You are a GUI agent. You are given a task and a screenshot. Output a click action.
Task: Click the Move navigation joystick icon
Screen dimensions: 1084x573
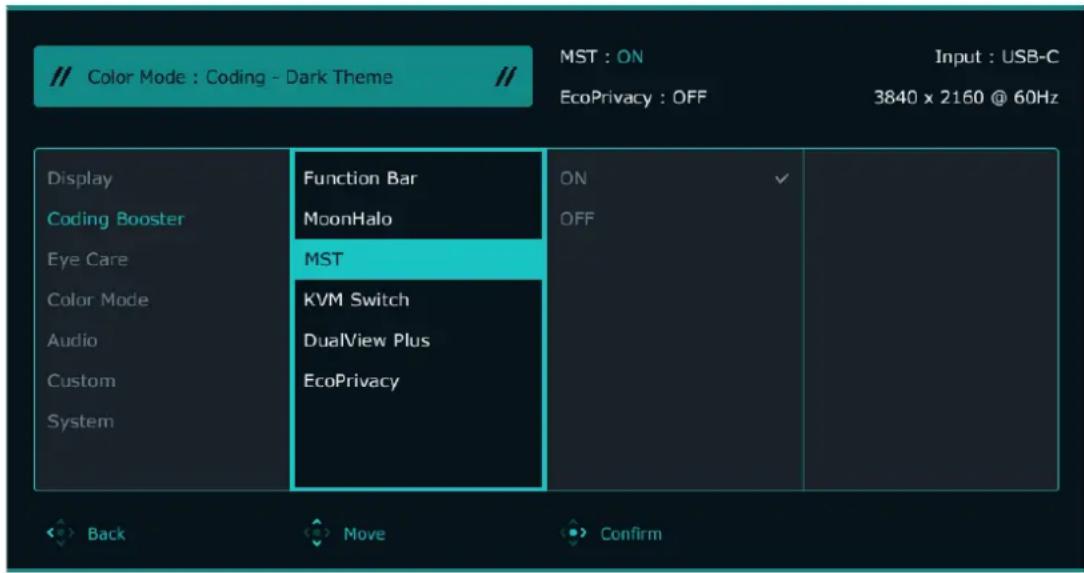tap(317, 533)
